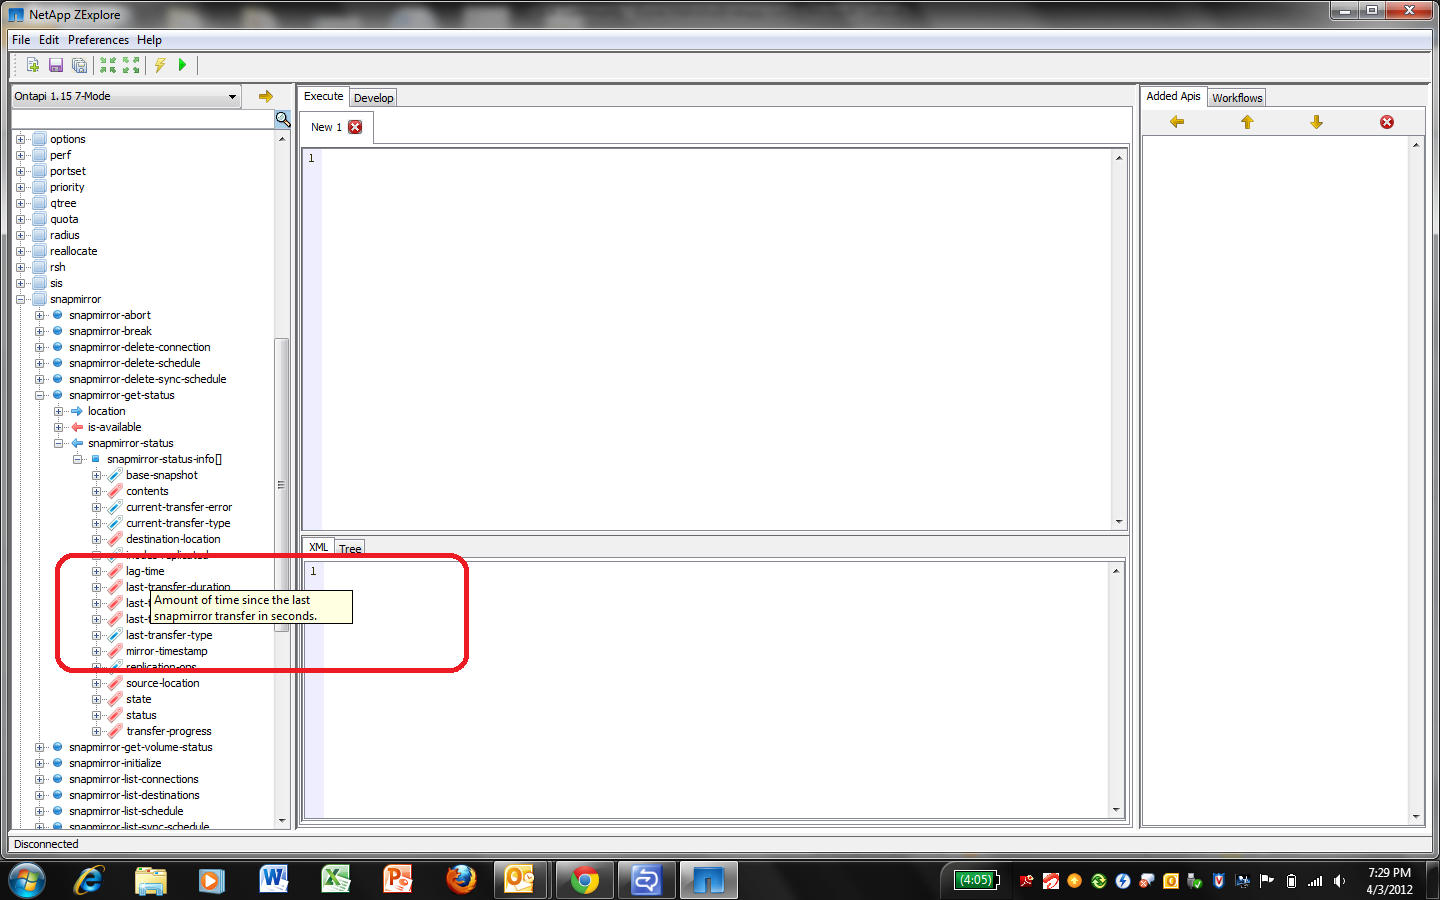Open Firefox from the taskbar
Image resolution: width=1440 pixels, height=900 pixels.
[461, 880]
